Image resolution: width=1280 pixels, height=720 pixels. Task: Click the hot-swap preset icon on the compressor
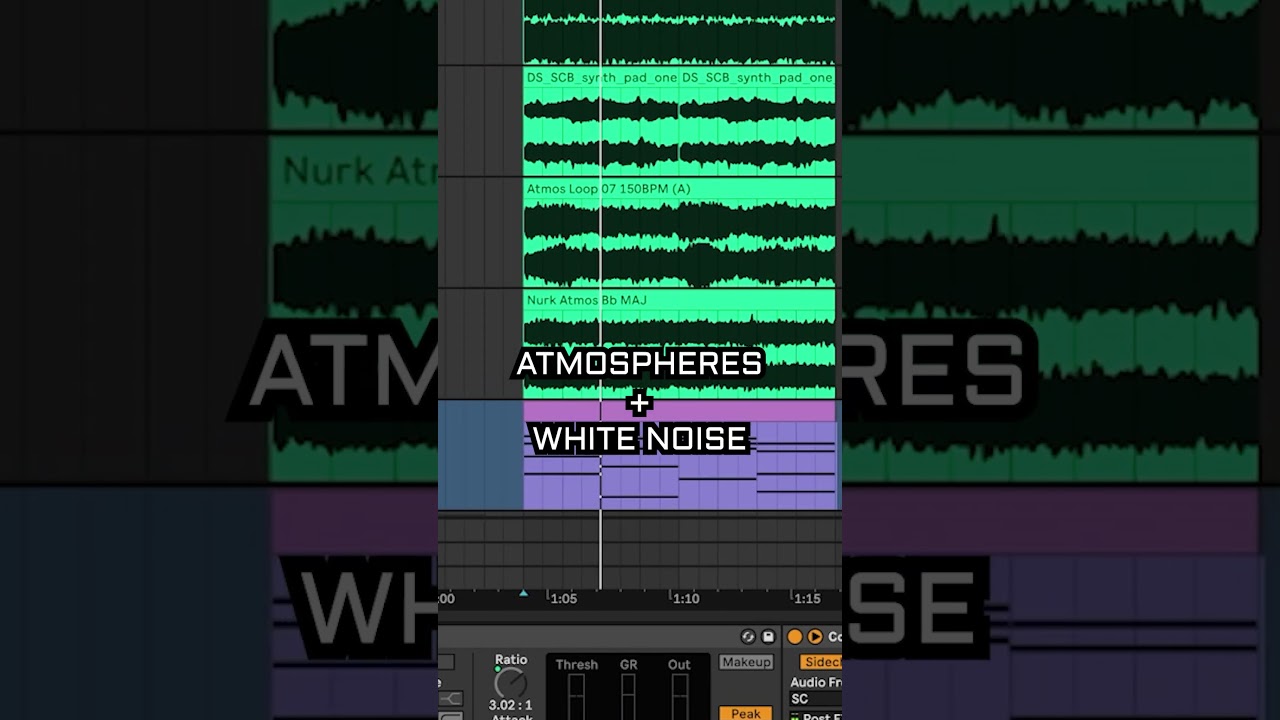[x=748, y=637]
